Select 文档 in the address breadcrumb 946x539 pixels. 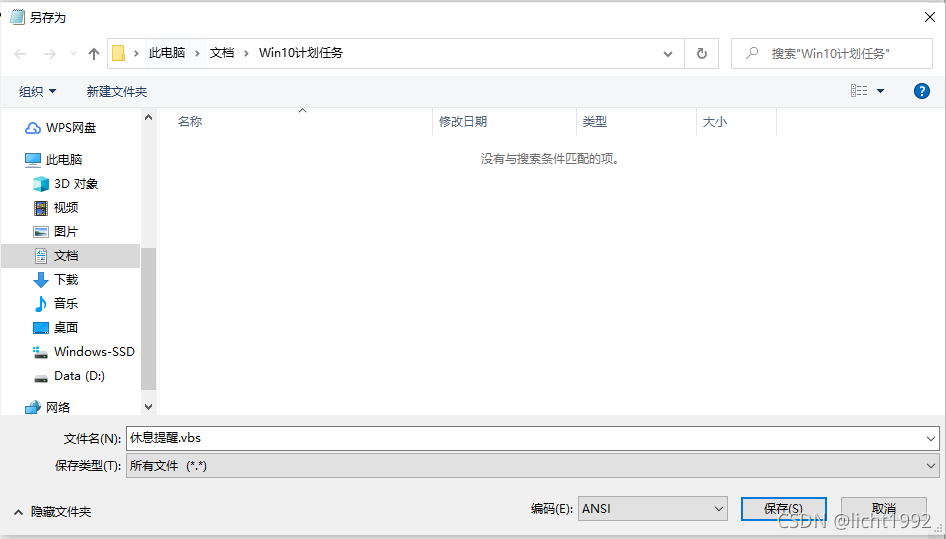pos(222,53)
